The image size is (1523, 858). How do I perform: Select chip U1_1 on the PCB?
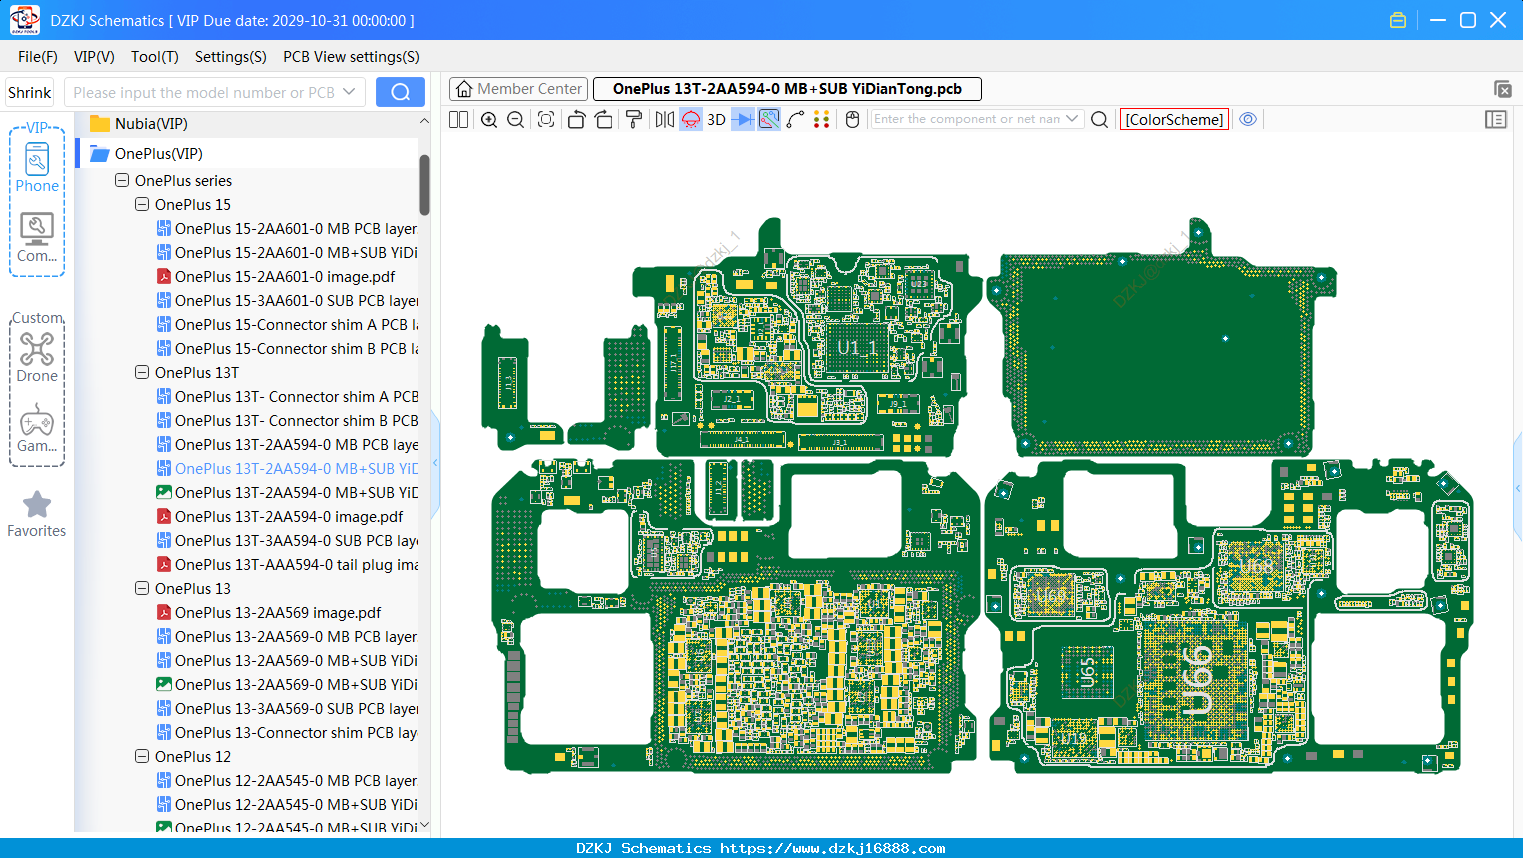[x=858, y=347]
